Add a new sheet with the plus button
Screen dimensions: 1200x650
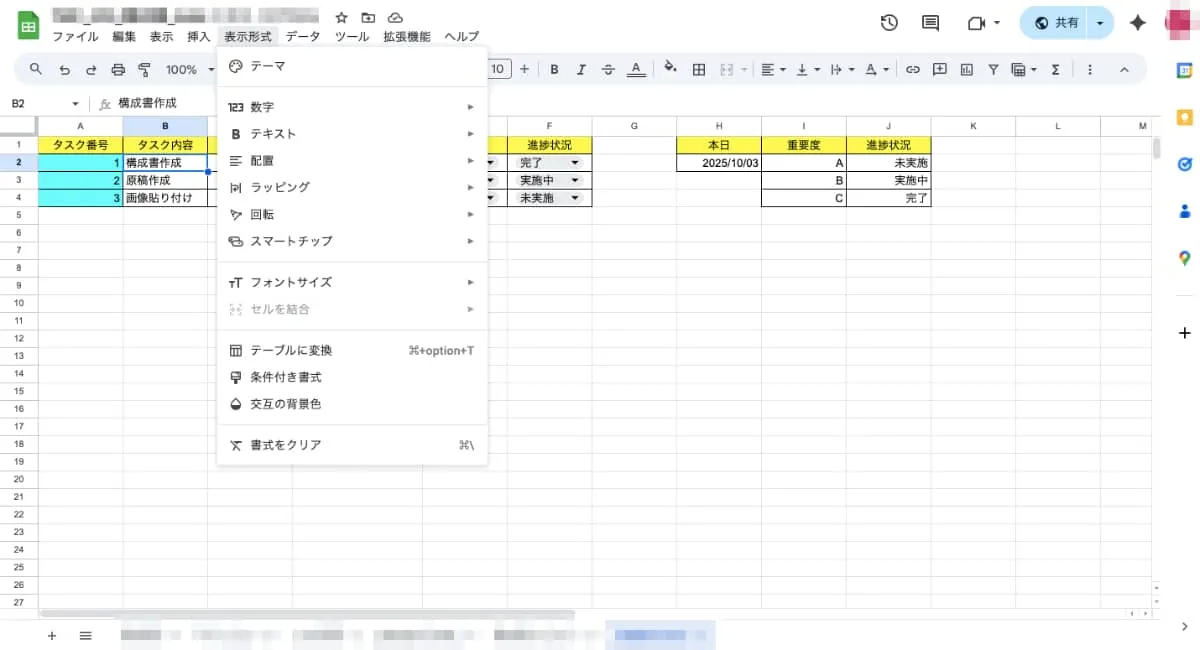[x=52, y=635]
